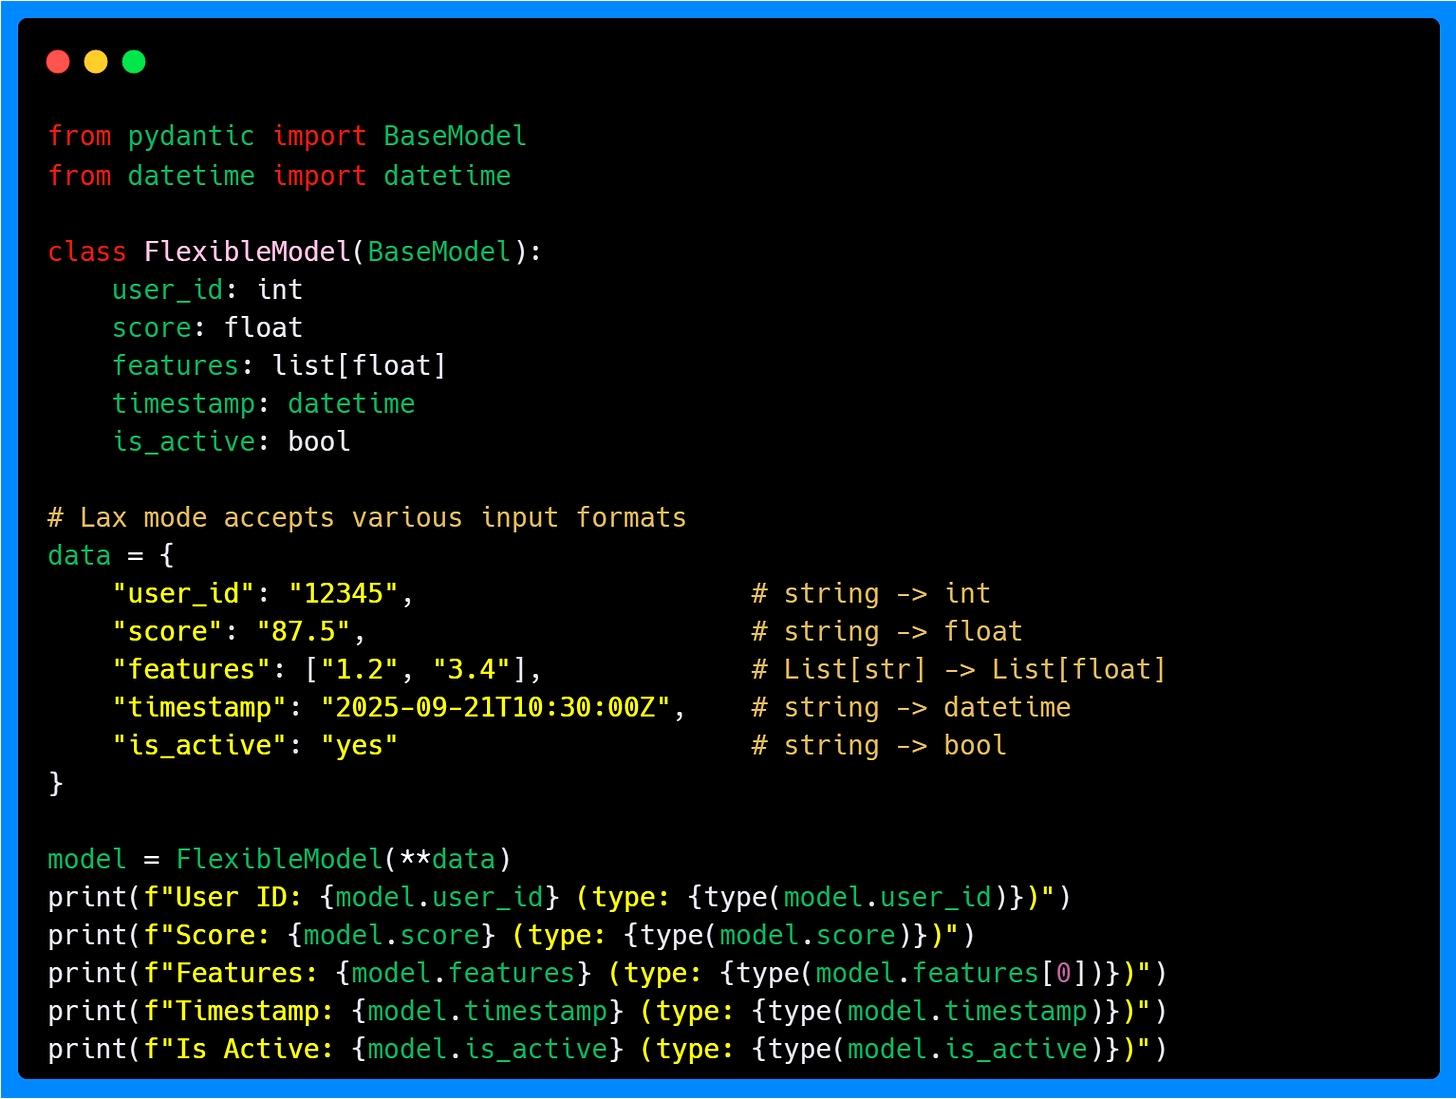This screenshot has width=1456, height=1099.
Task: Click the lax mode comment line
Action: pyautogui.click(x=367, y=517)
